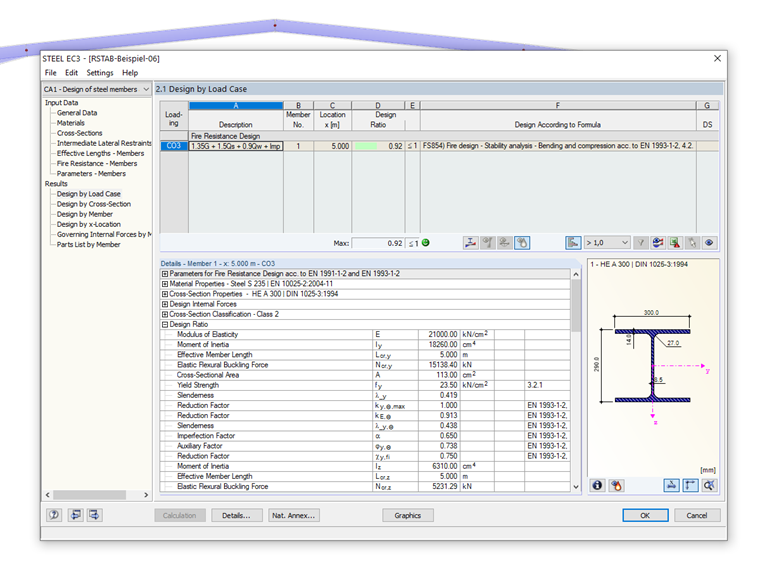Click the fire exposure view icon under cross-section

(x=617, y=485)
